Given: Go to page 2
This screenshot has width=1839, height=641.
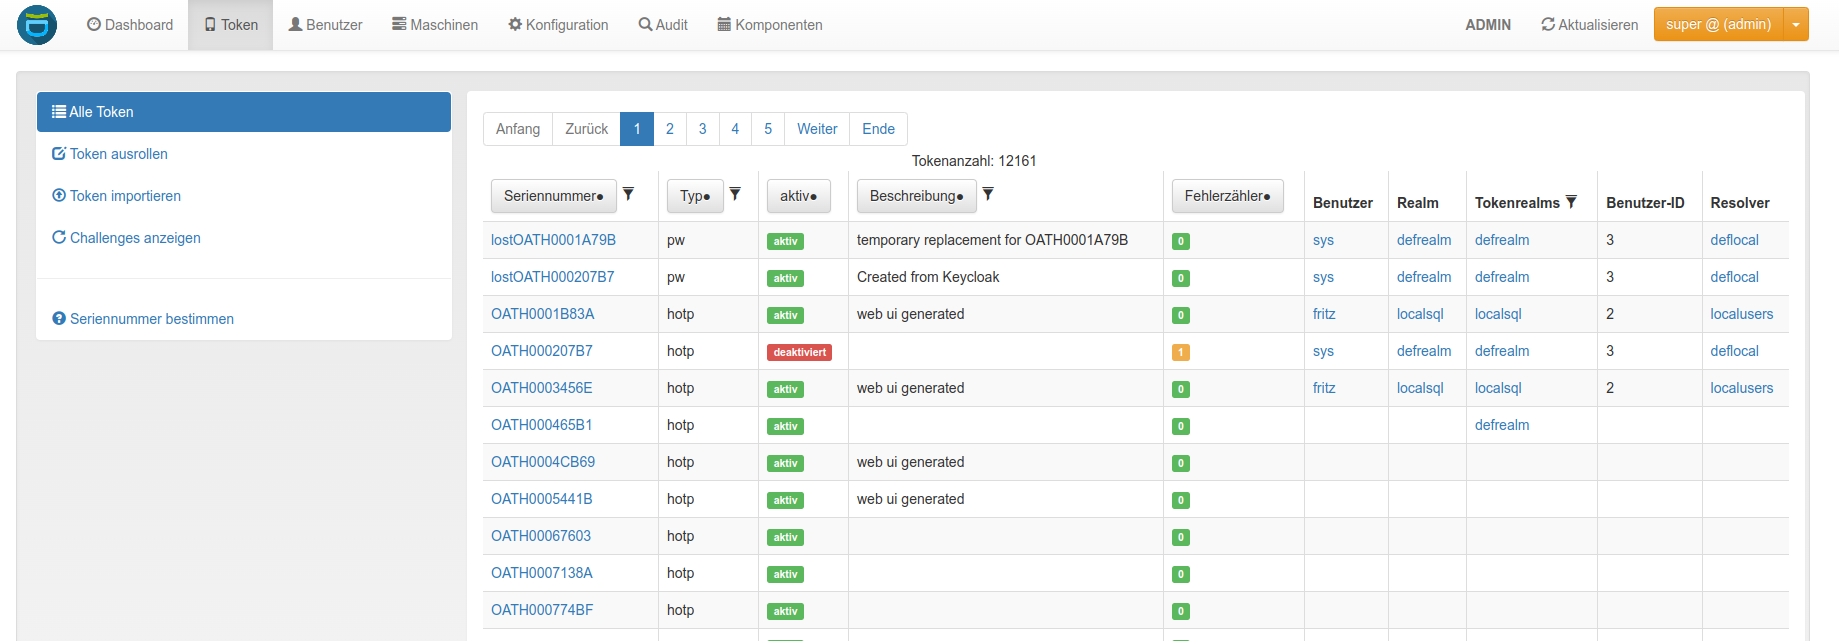Looking at the screenshot, I should click(670, 129).
